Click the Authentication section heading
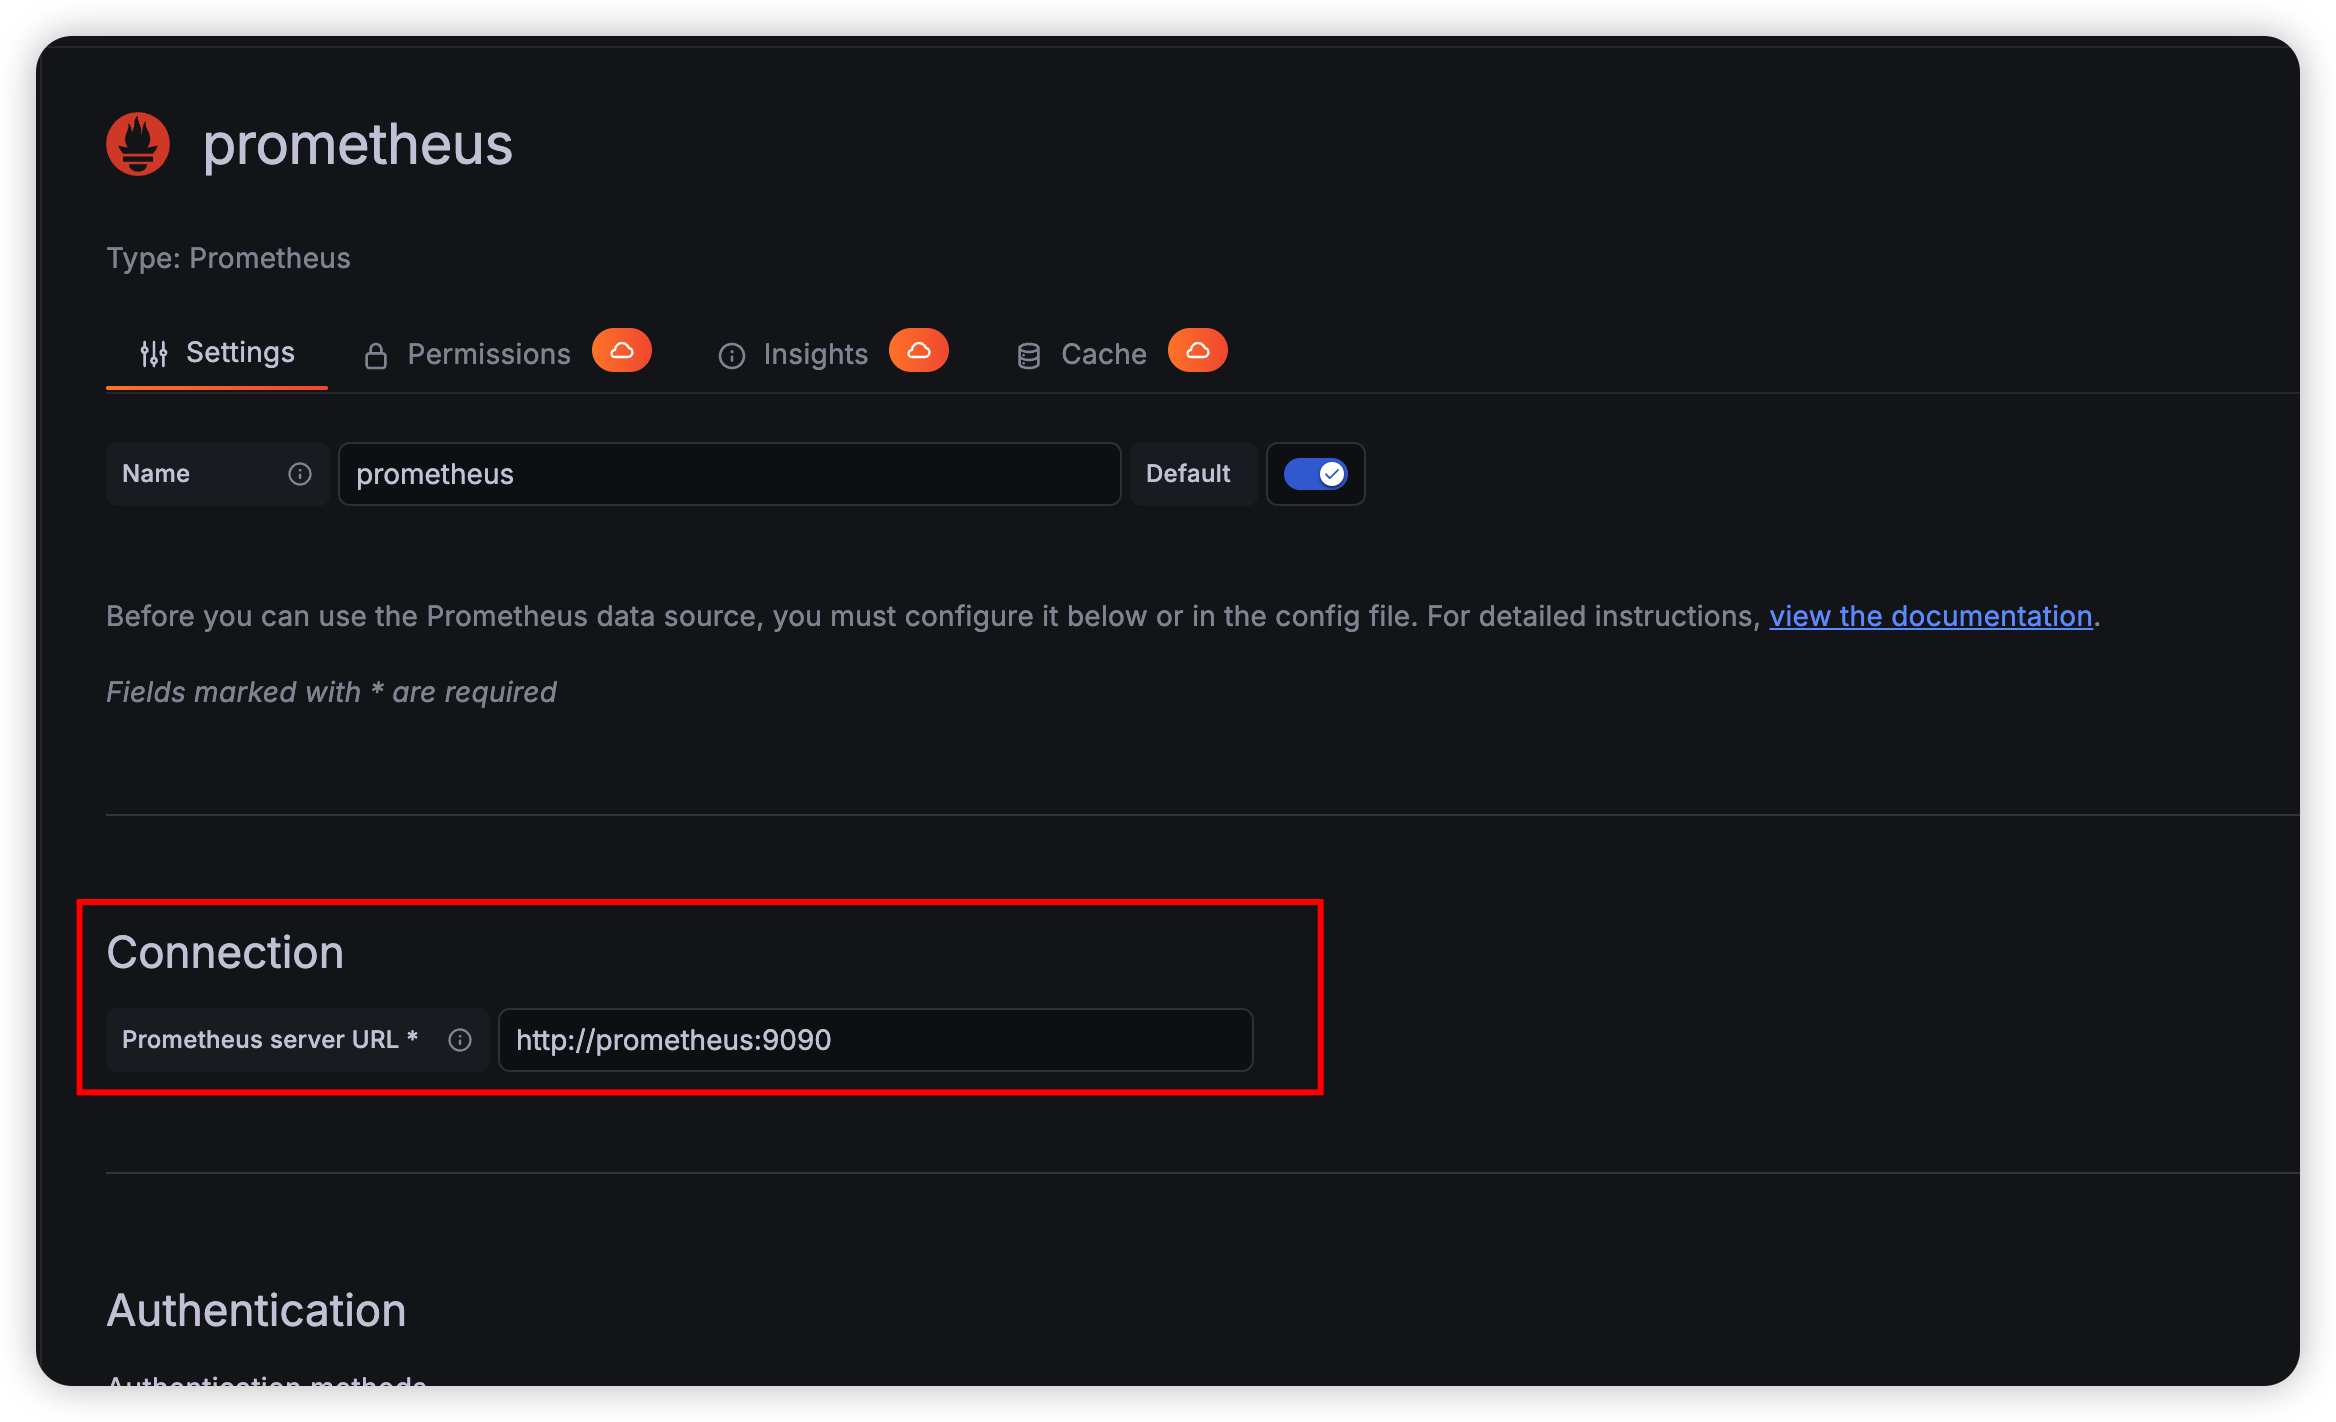Image resolution: width=2336 pixels, height=1422 pixels. point(256,1310)
